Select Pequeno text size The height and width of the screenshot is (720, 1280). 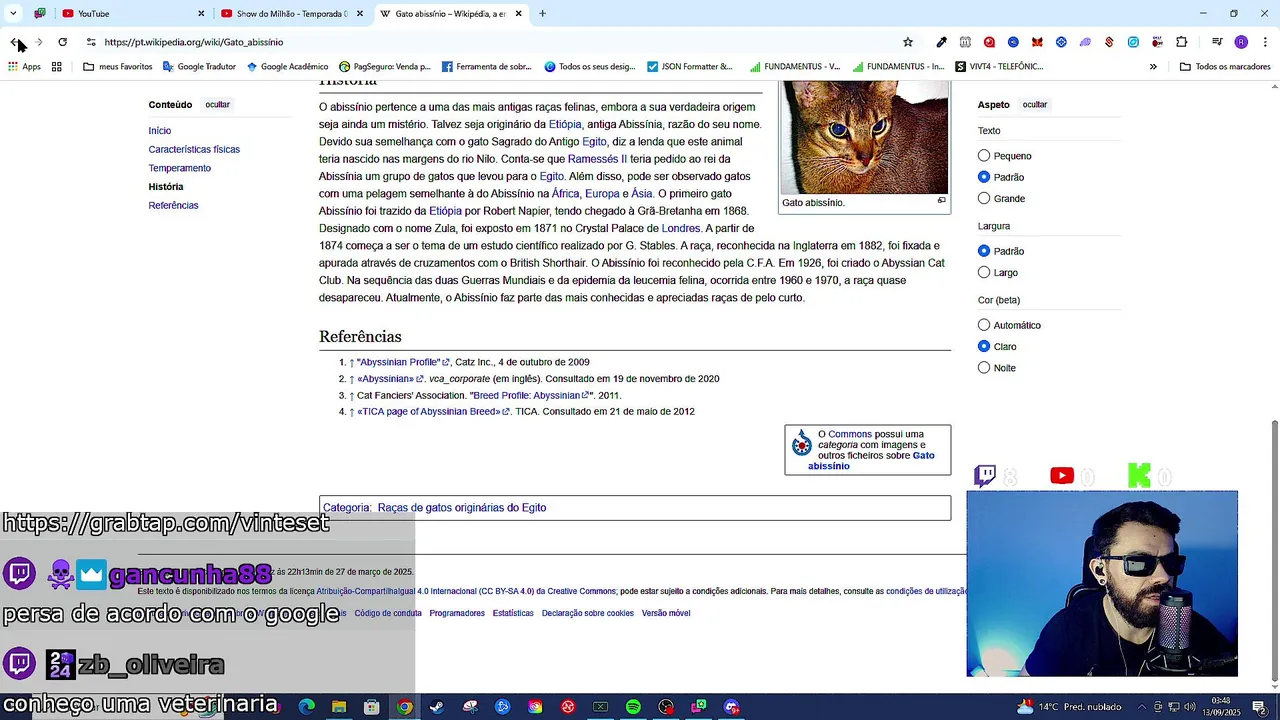[x=984, y=156]
